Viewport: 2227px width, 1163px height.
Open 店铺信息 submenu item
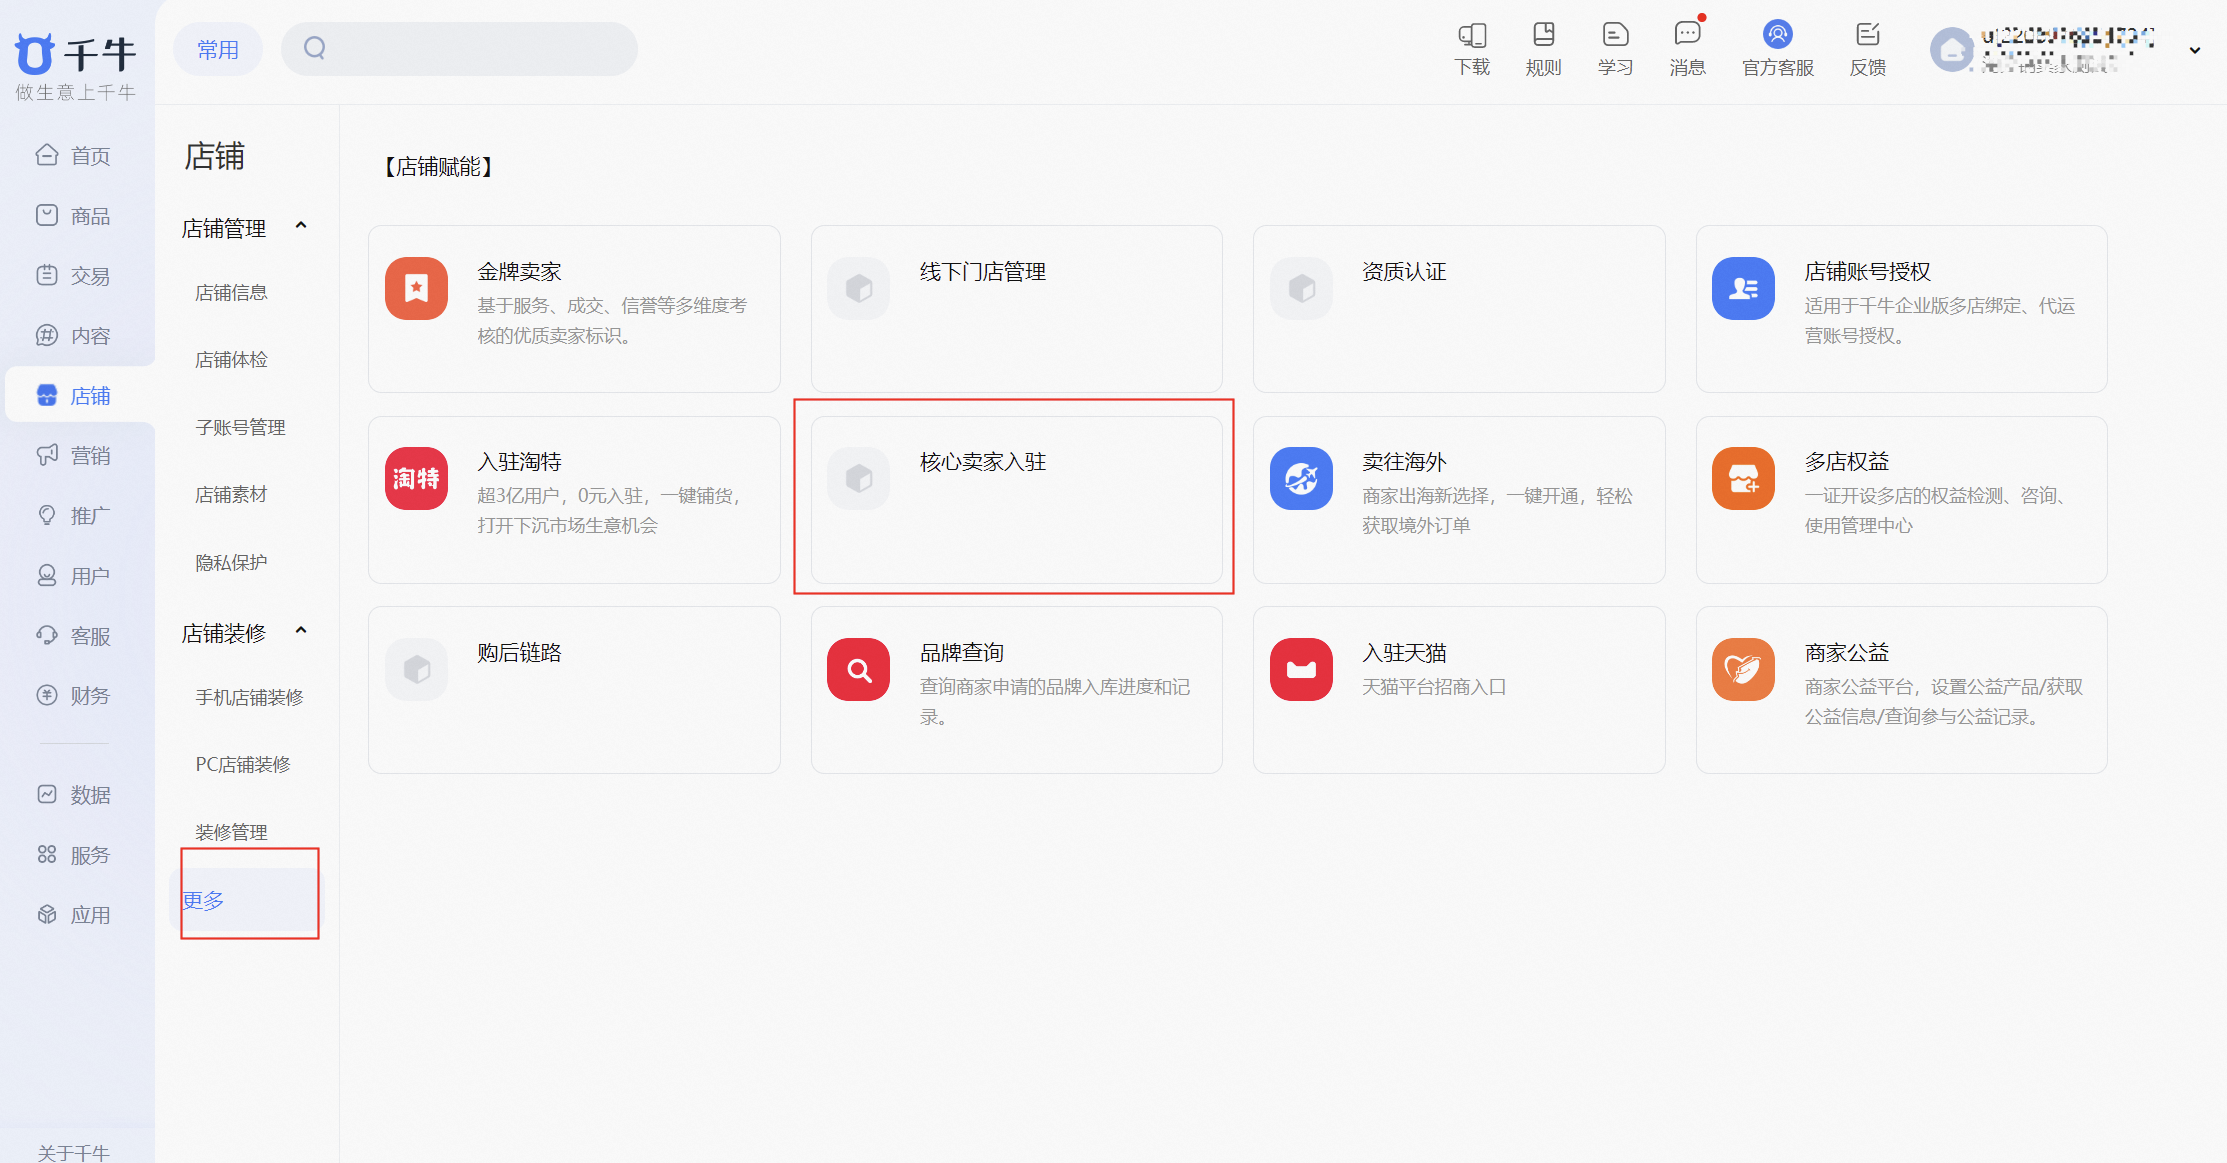click(x=231, y=293)
